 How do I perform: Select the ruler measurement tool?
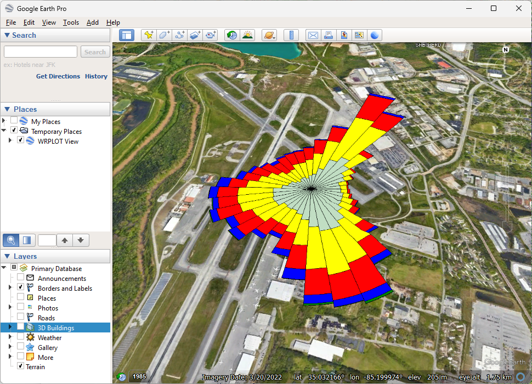coord(291,35)
